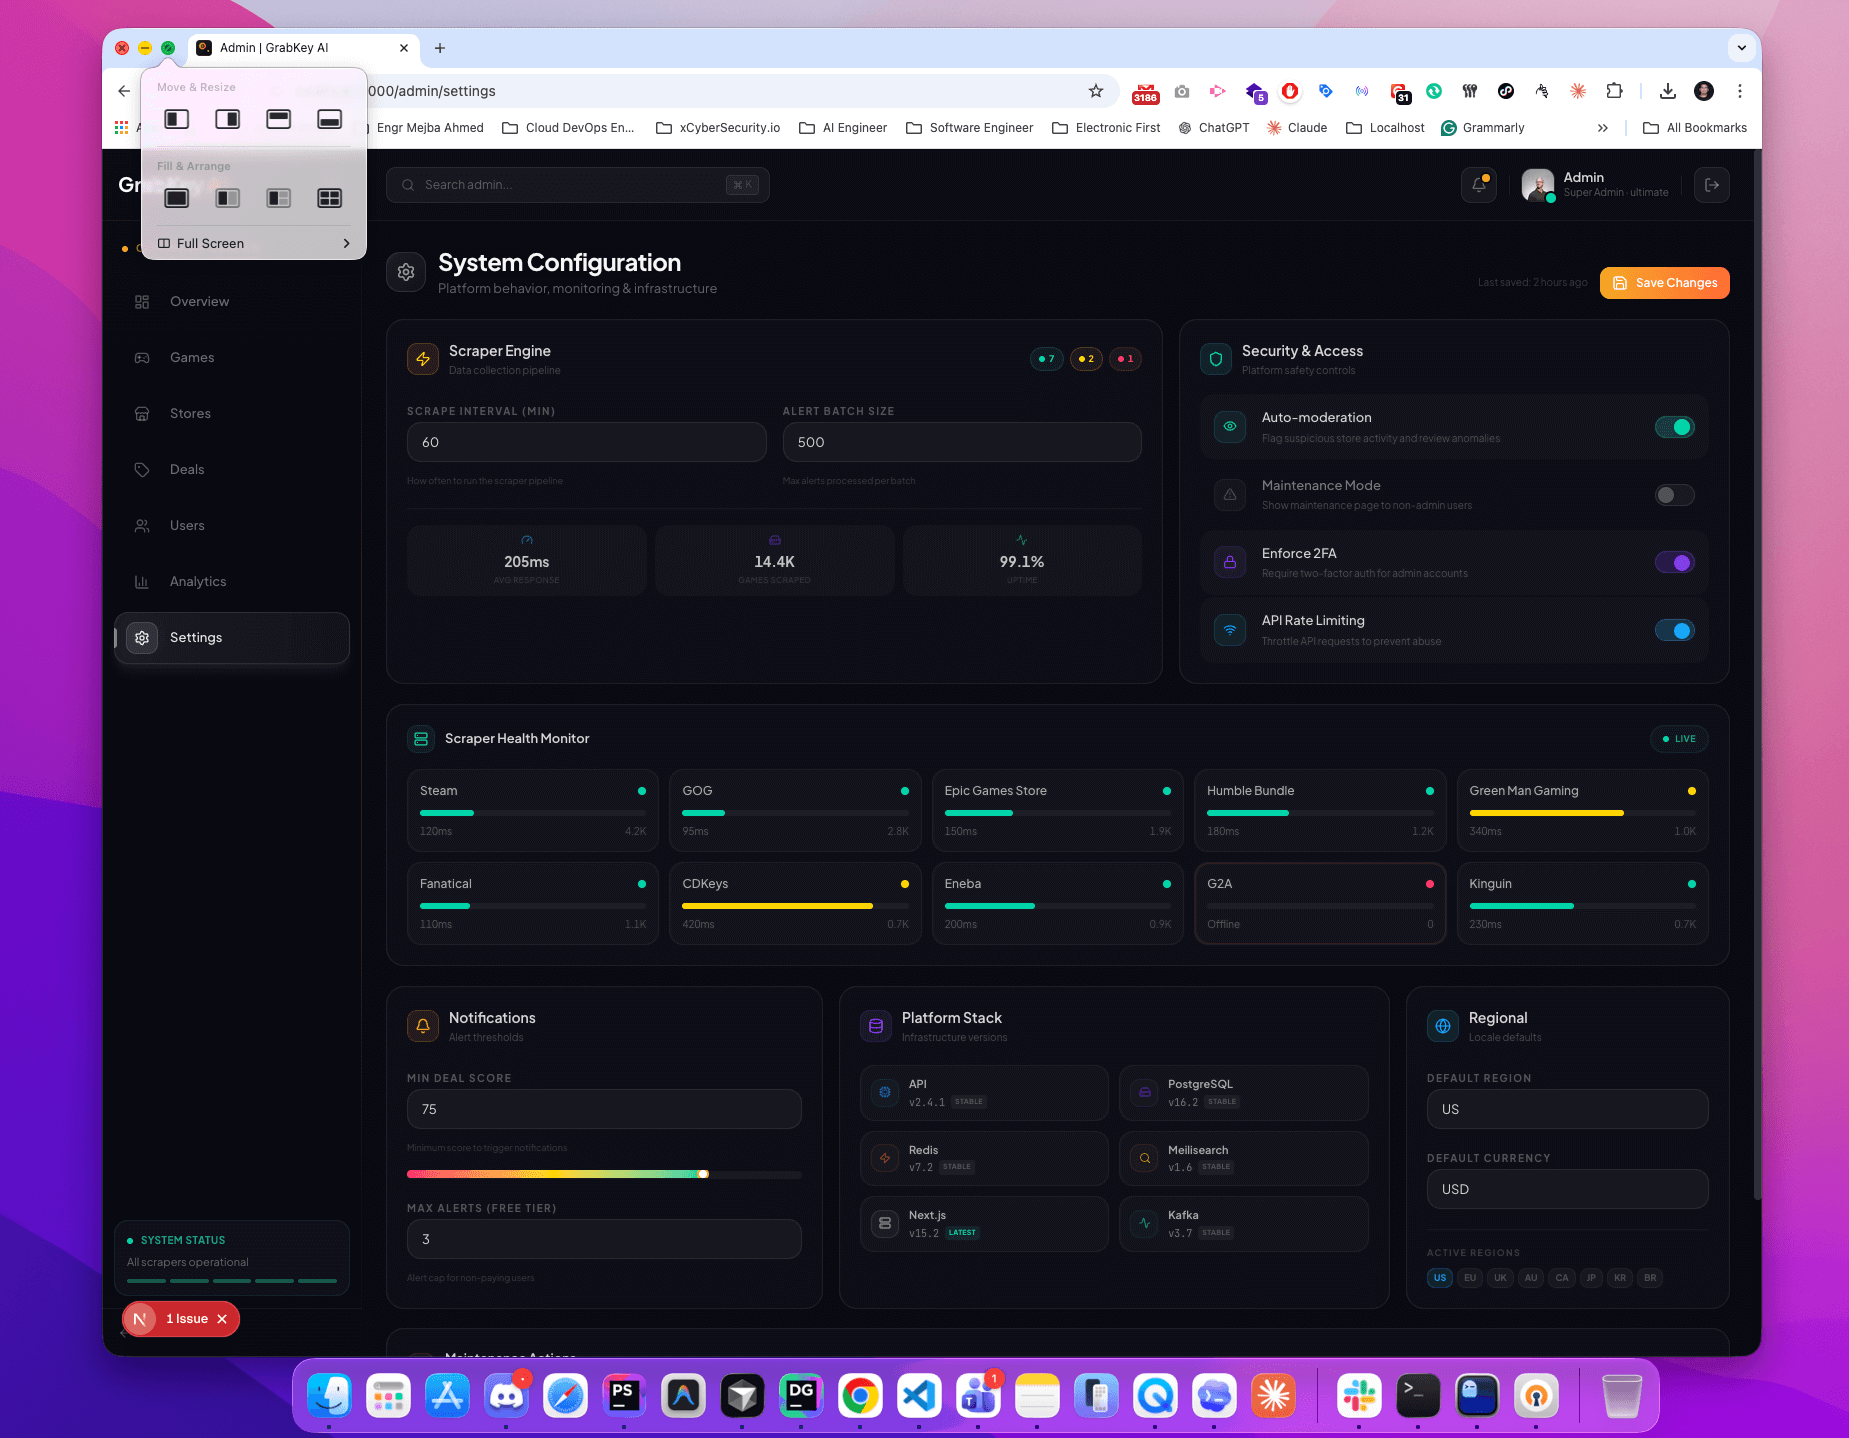1849x1438 pixels.
Task: Open the Default Region dropdown
Action: 1566,1109
